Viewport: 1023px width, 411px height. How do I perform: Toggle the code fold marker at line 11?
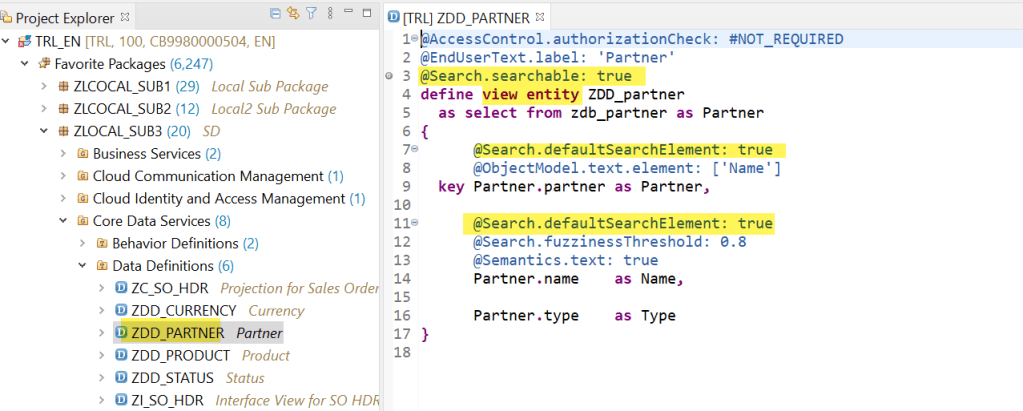coord(414,223)
